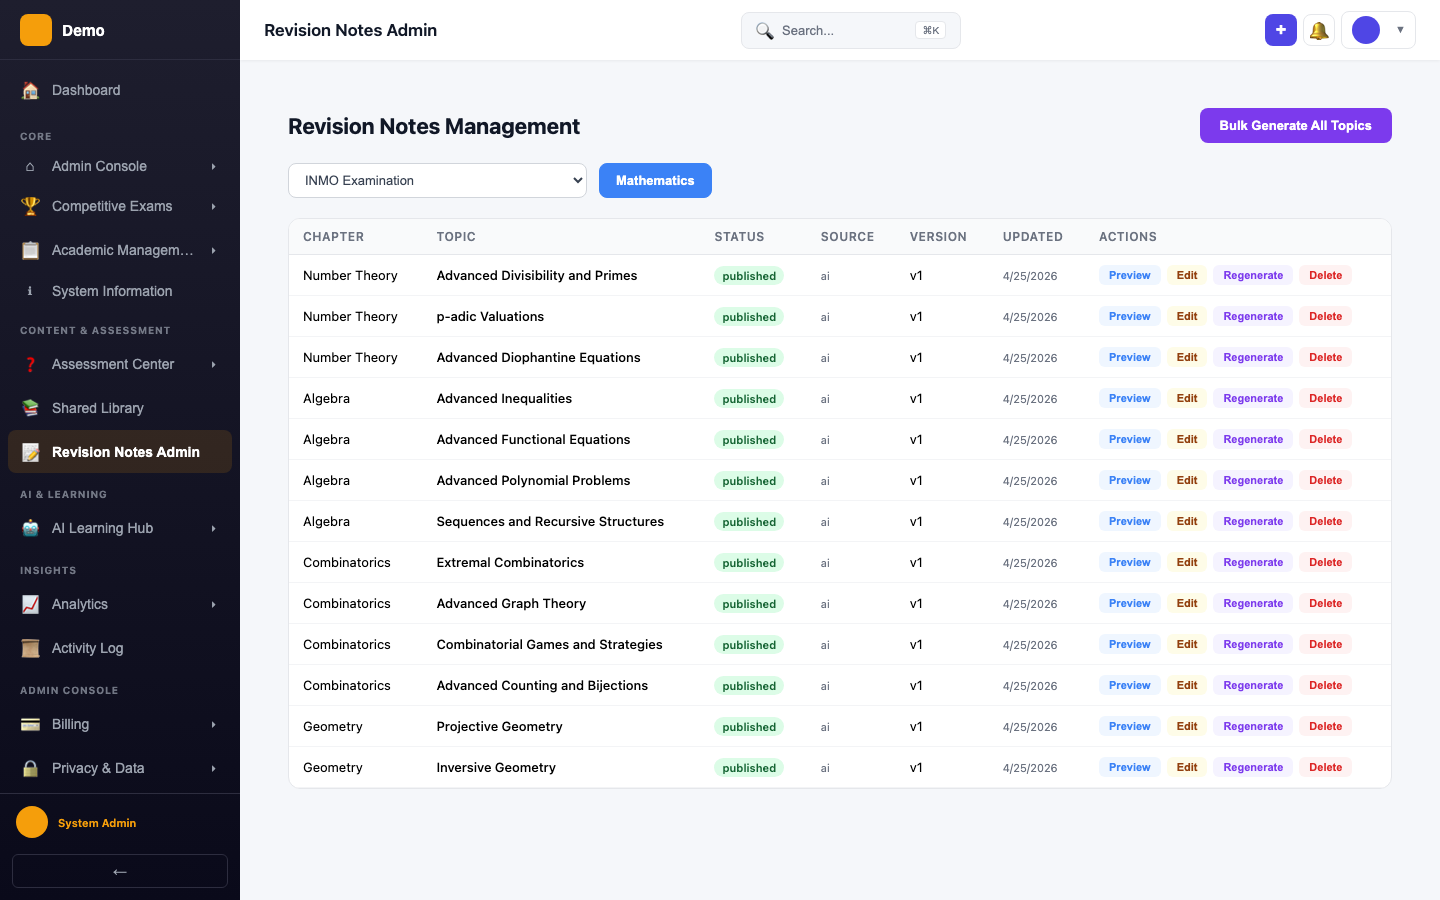The width and height of the screenshot is (1440, 900).
Task: Regenerate Advanced Diophantine Equations notes
Action: (x=1253, y=357)
